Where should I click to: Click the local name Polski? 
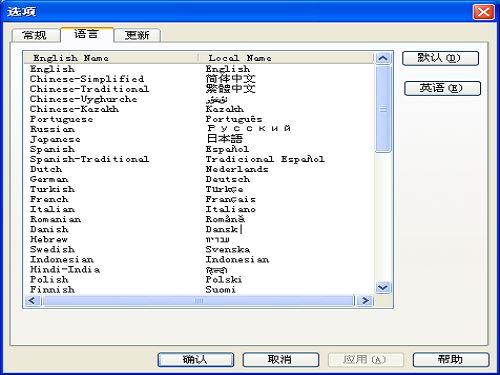[224, 279]
